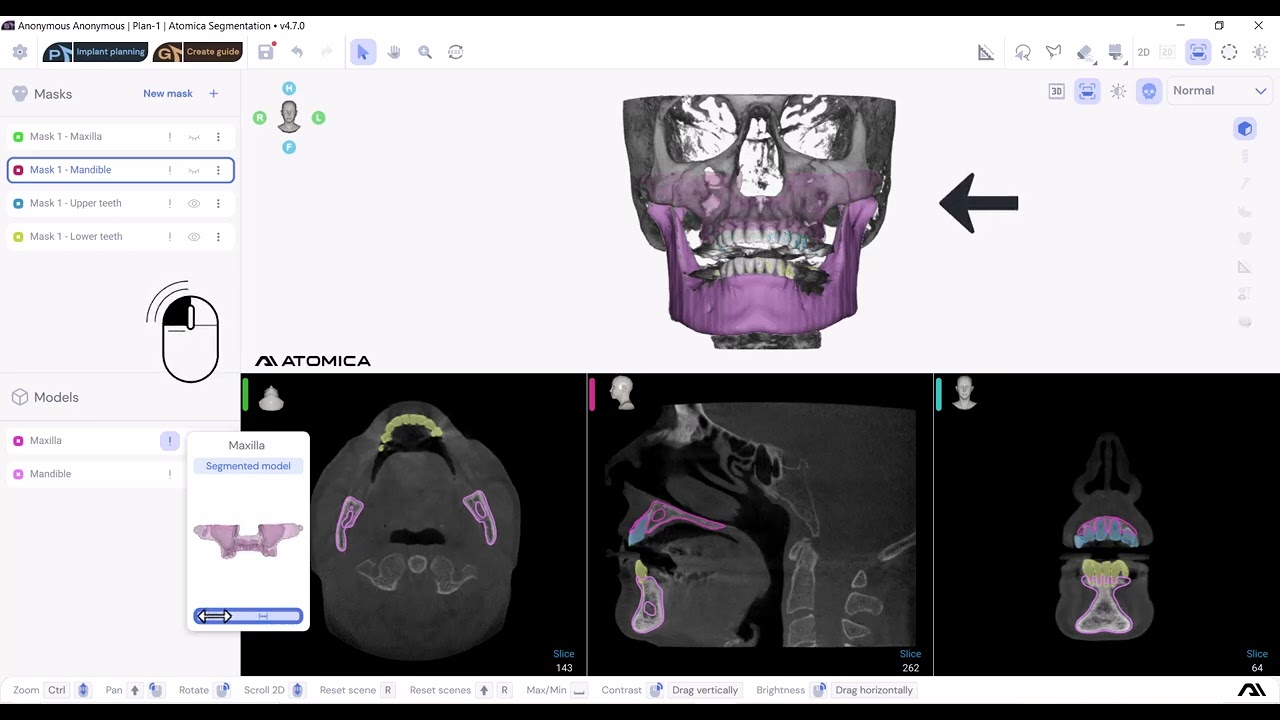1280x720 pixels.
Task: Select the lasso selection tool
Action: pos(1023,52)
